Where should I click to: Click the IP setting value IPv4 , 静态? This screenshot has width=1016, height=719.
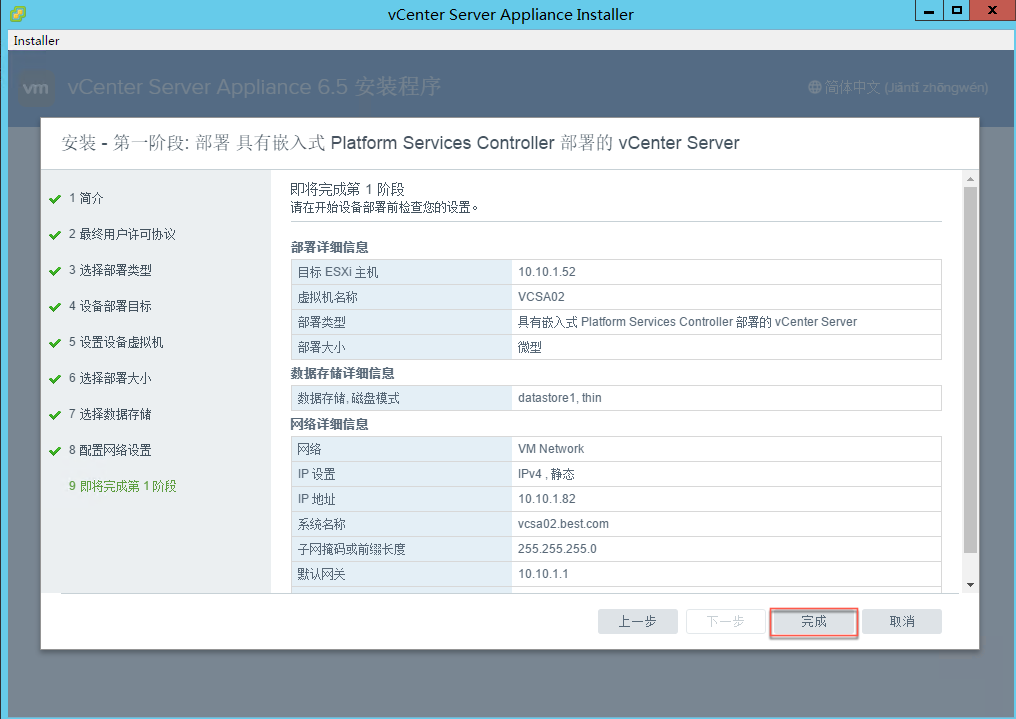click(x=546, y=474)
